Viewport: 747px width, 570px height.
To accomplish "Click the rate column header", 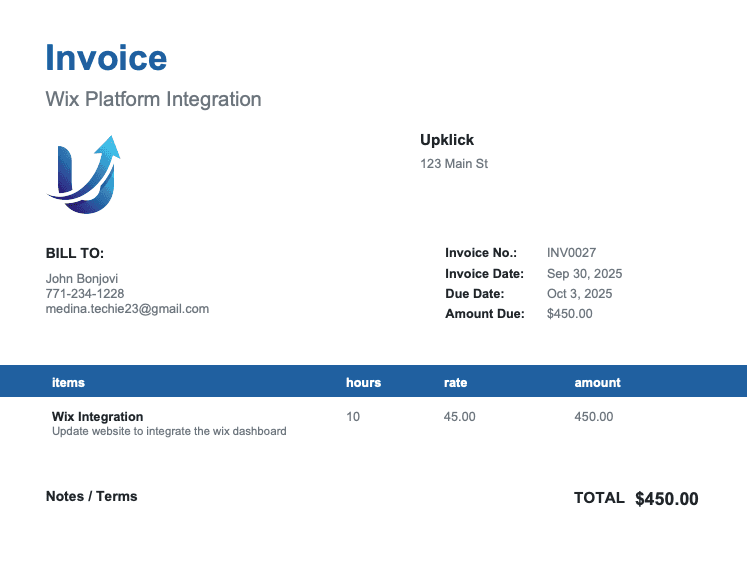I will 455,382.
